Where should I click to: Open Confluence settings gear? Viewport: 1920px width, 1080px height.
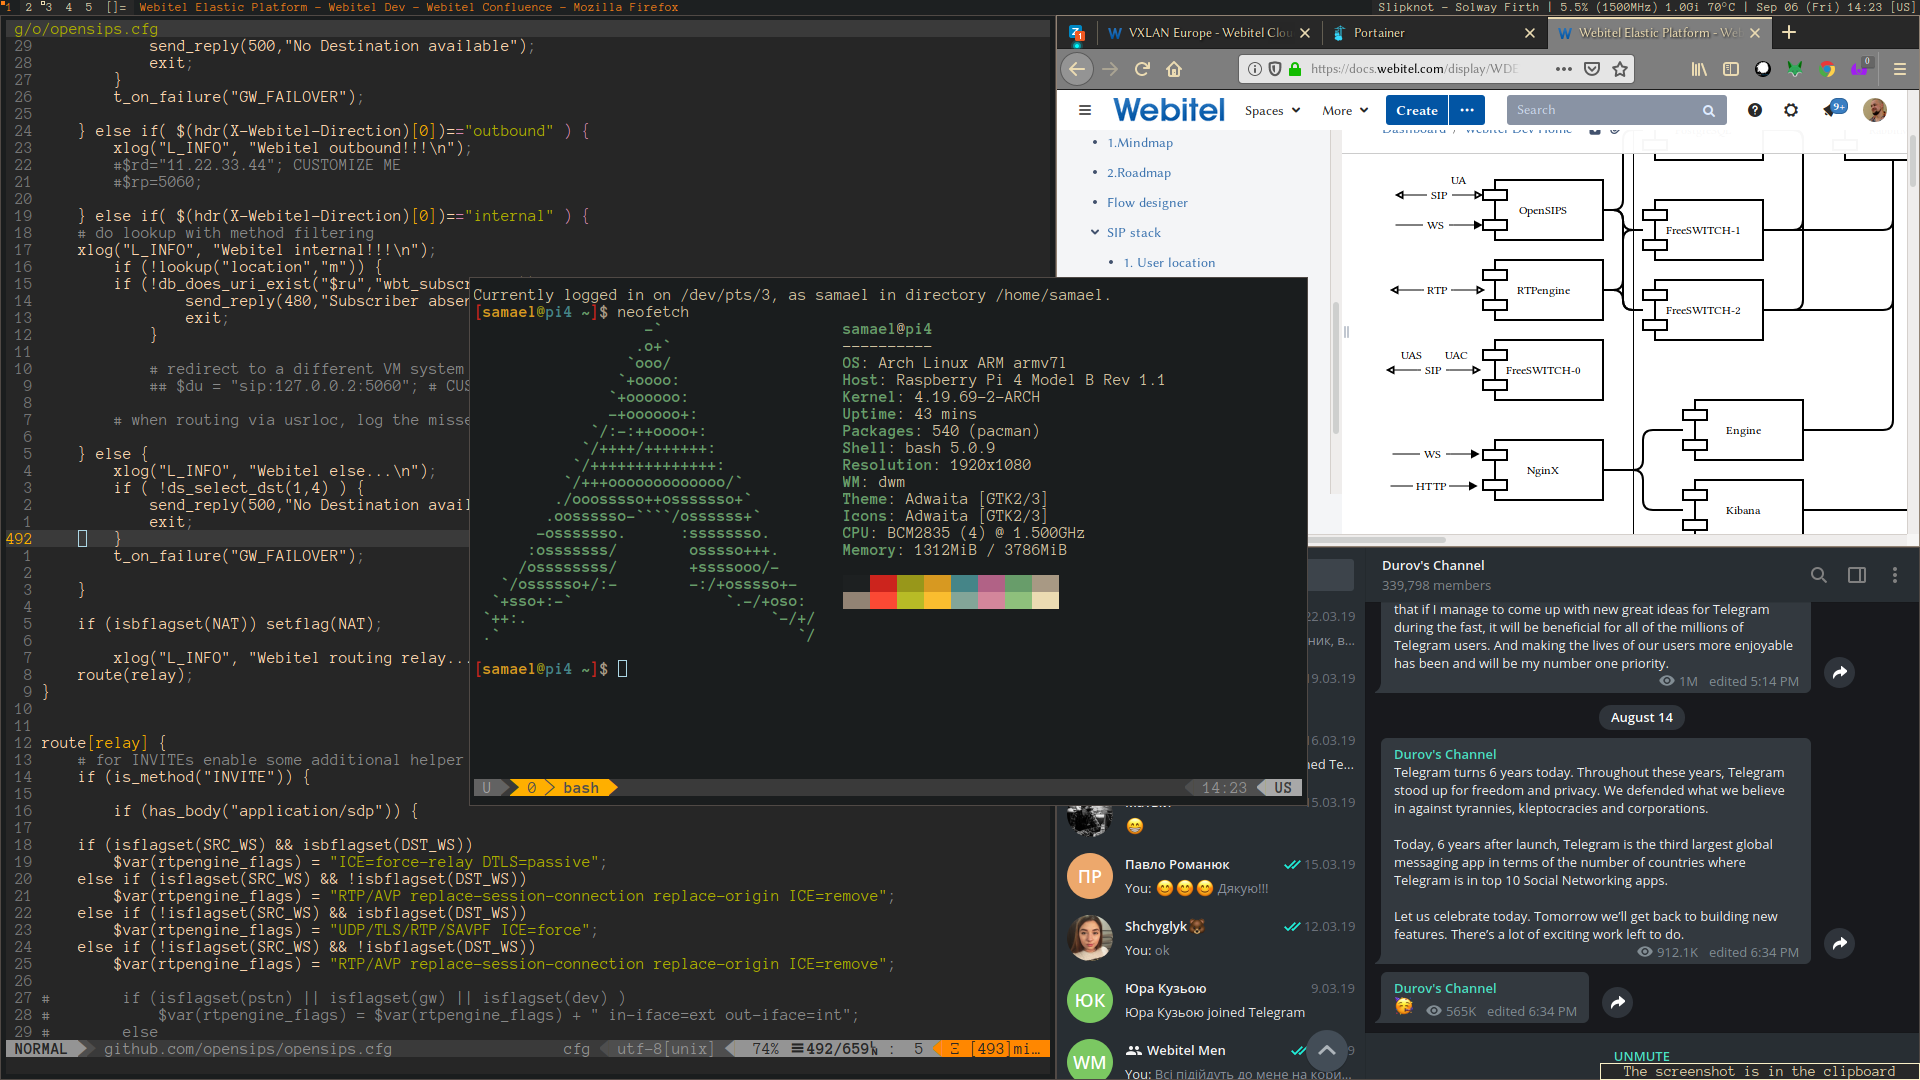click(1791, 110)
